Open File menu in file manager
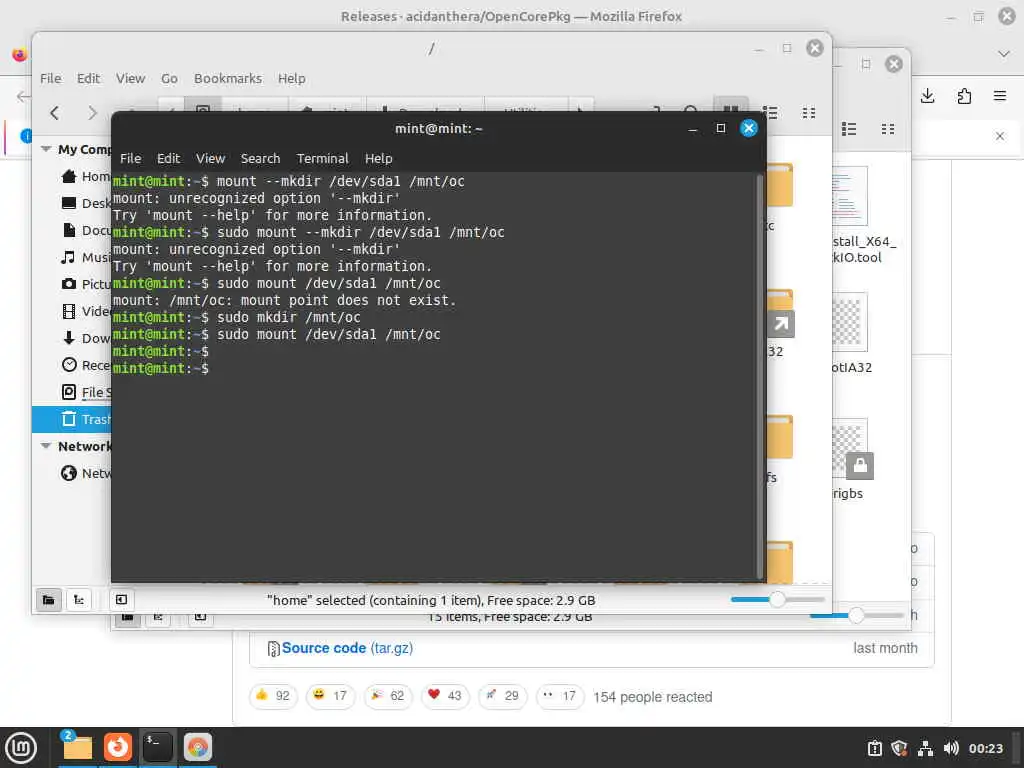 click(50, 78)
